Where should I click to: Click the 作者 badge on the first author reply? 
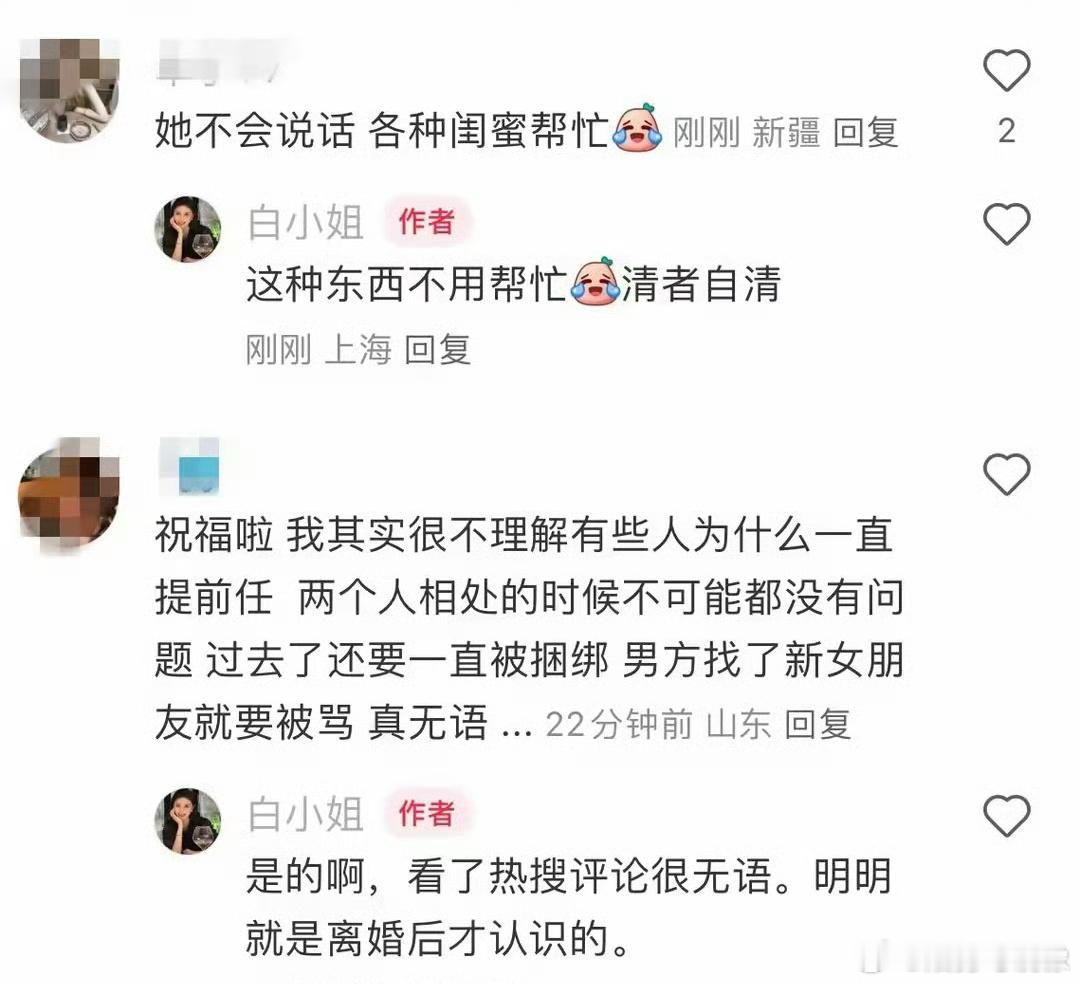tap(426, 222)
